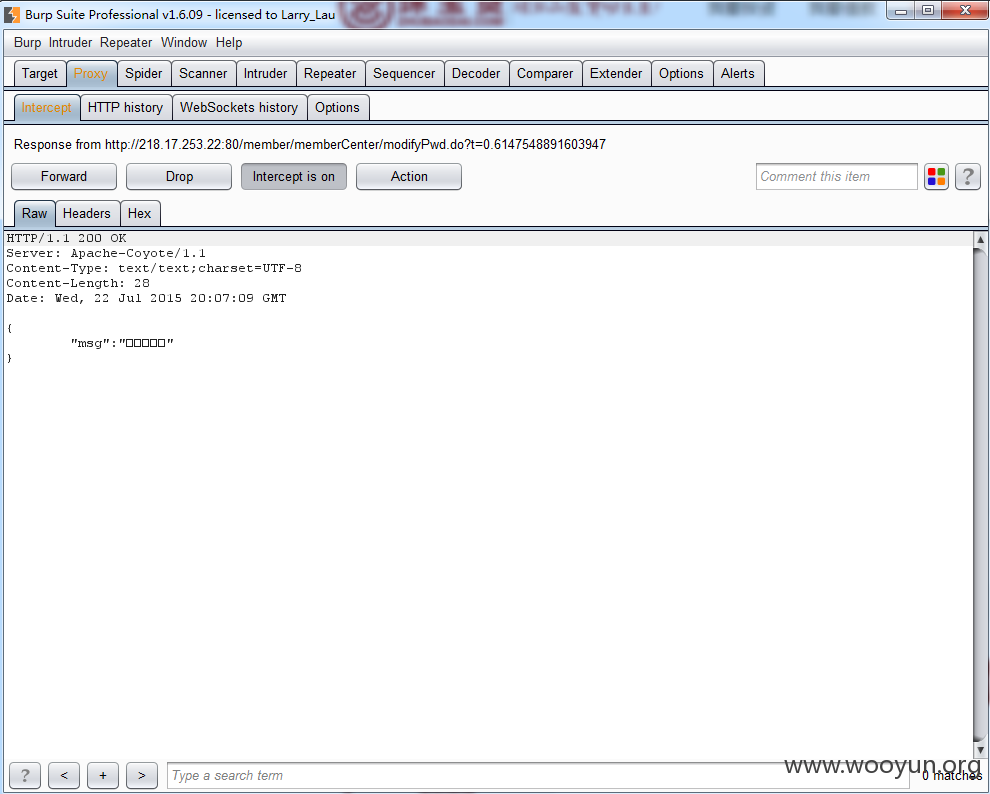Screen dimensions: 990x794
Task: Open the Comparer tab
Action: click(545, 73)
